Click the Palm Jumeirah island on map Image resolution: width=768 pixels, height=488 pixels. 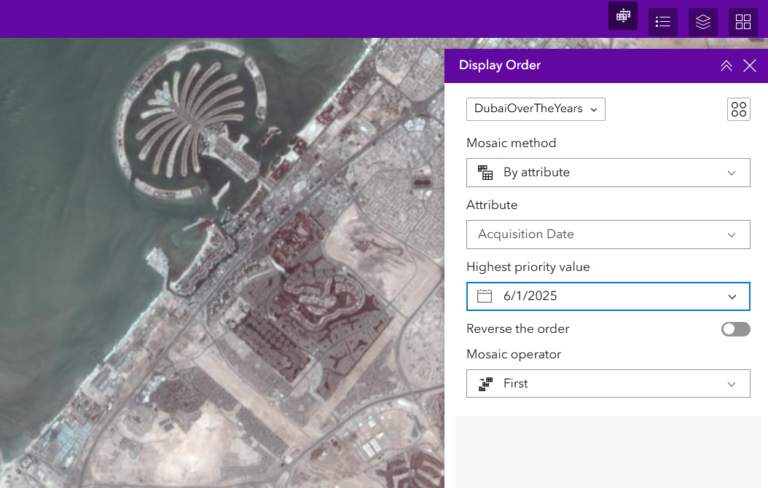point(193,122)
